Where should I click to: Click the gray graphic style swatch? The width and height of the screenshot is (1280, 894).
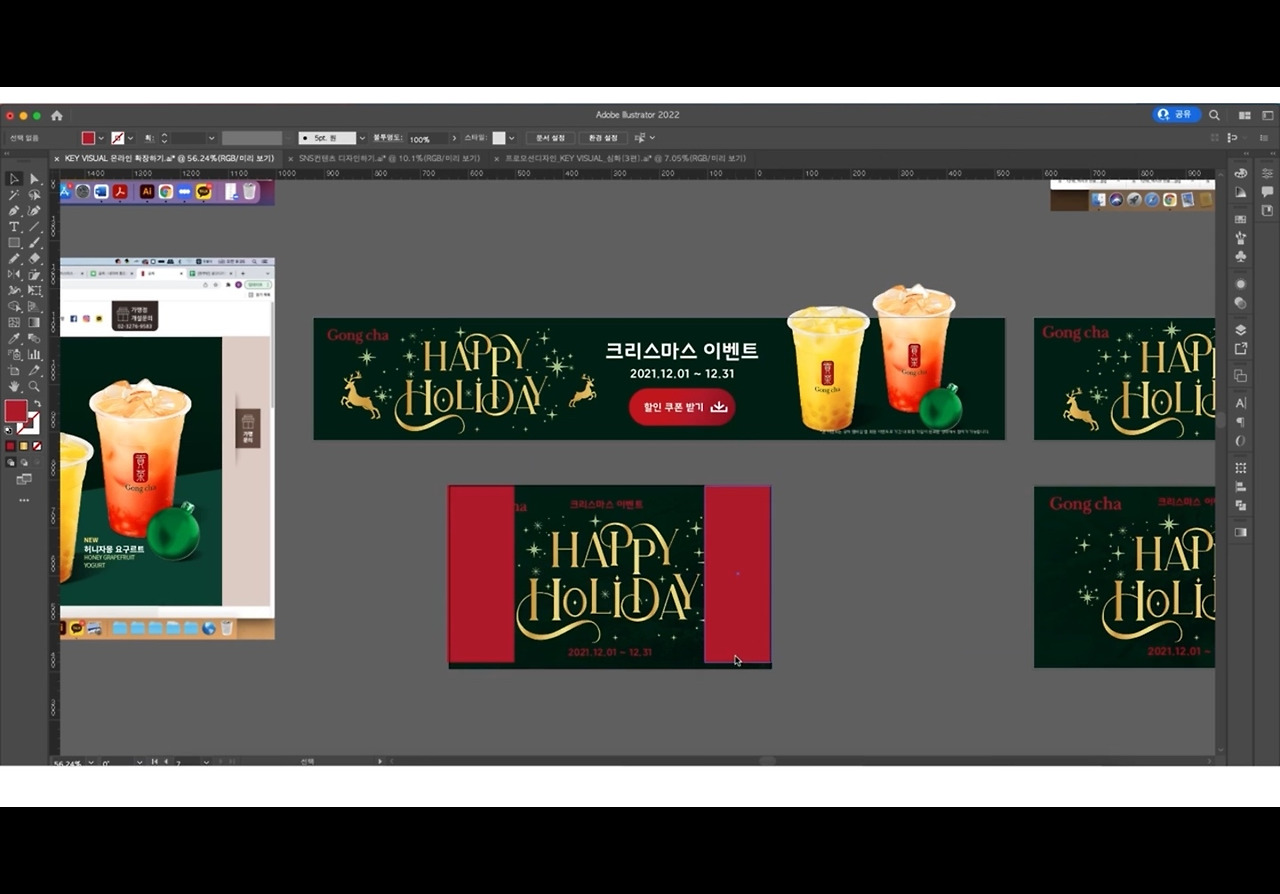pos(499,138)
